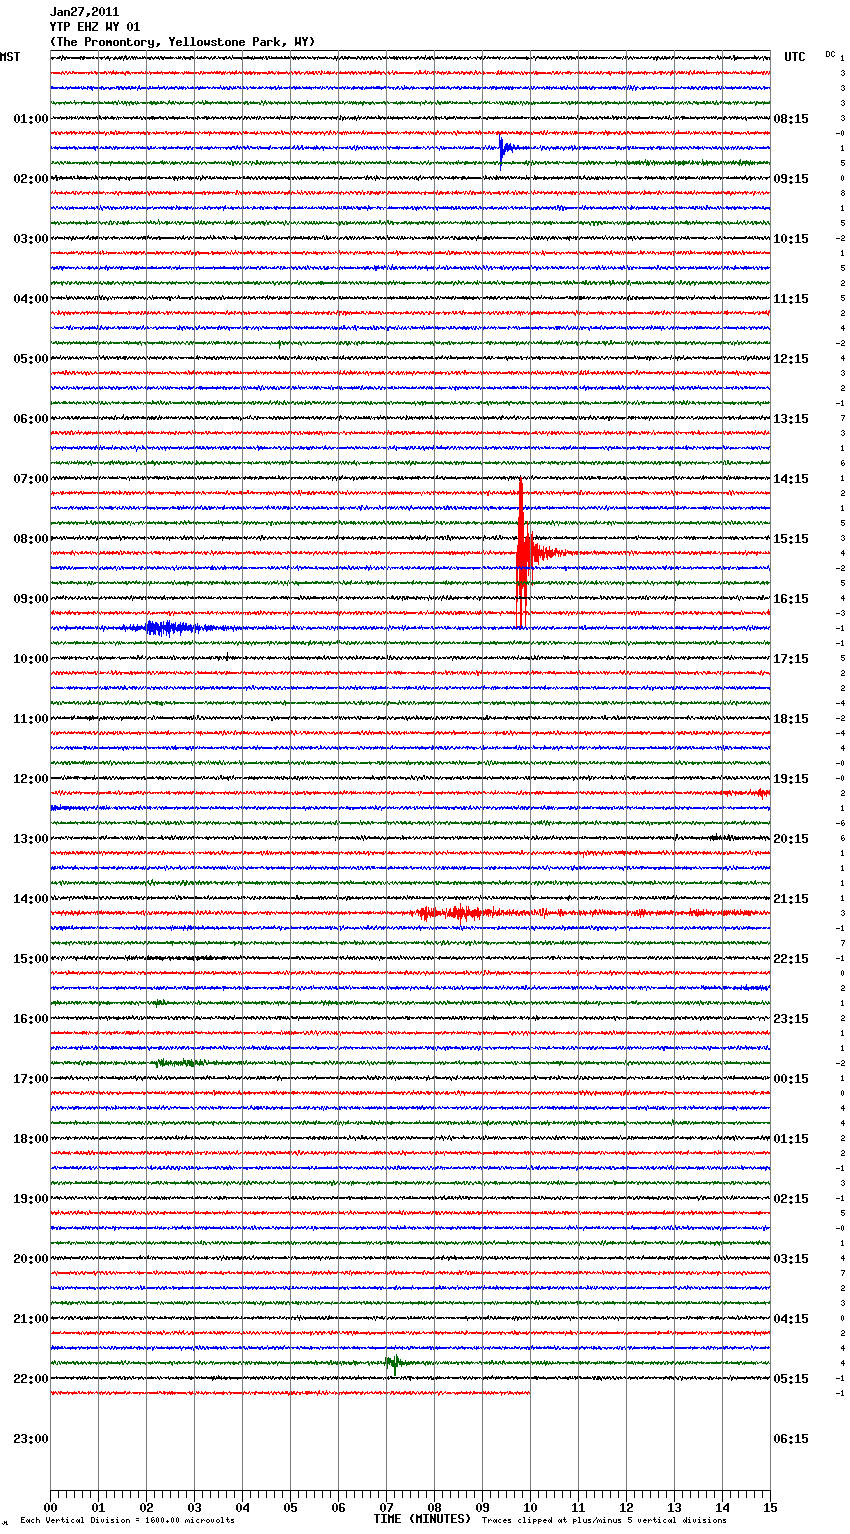Click the '19:15' UTC time label
The height and width of the screenshot is (1534, 850).
point(791,779)
